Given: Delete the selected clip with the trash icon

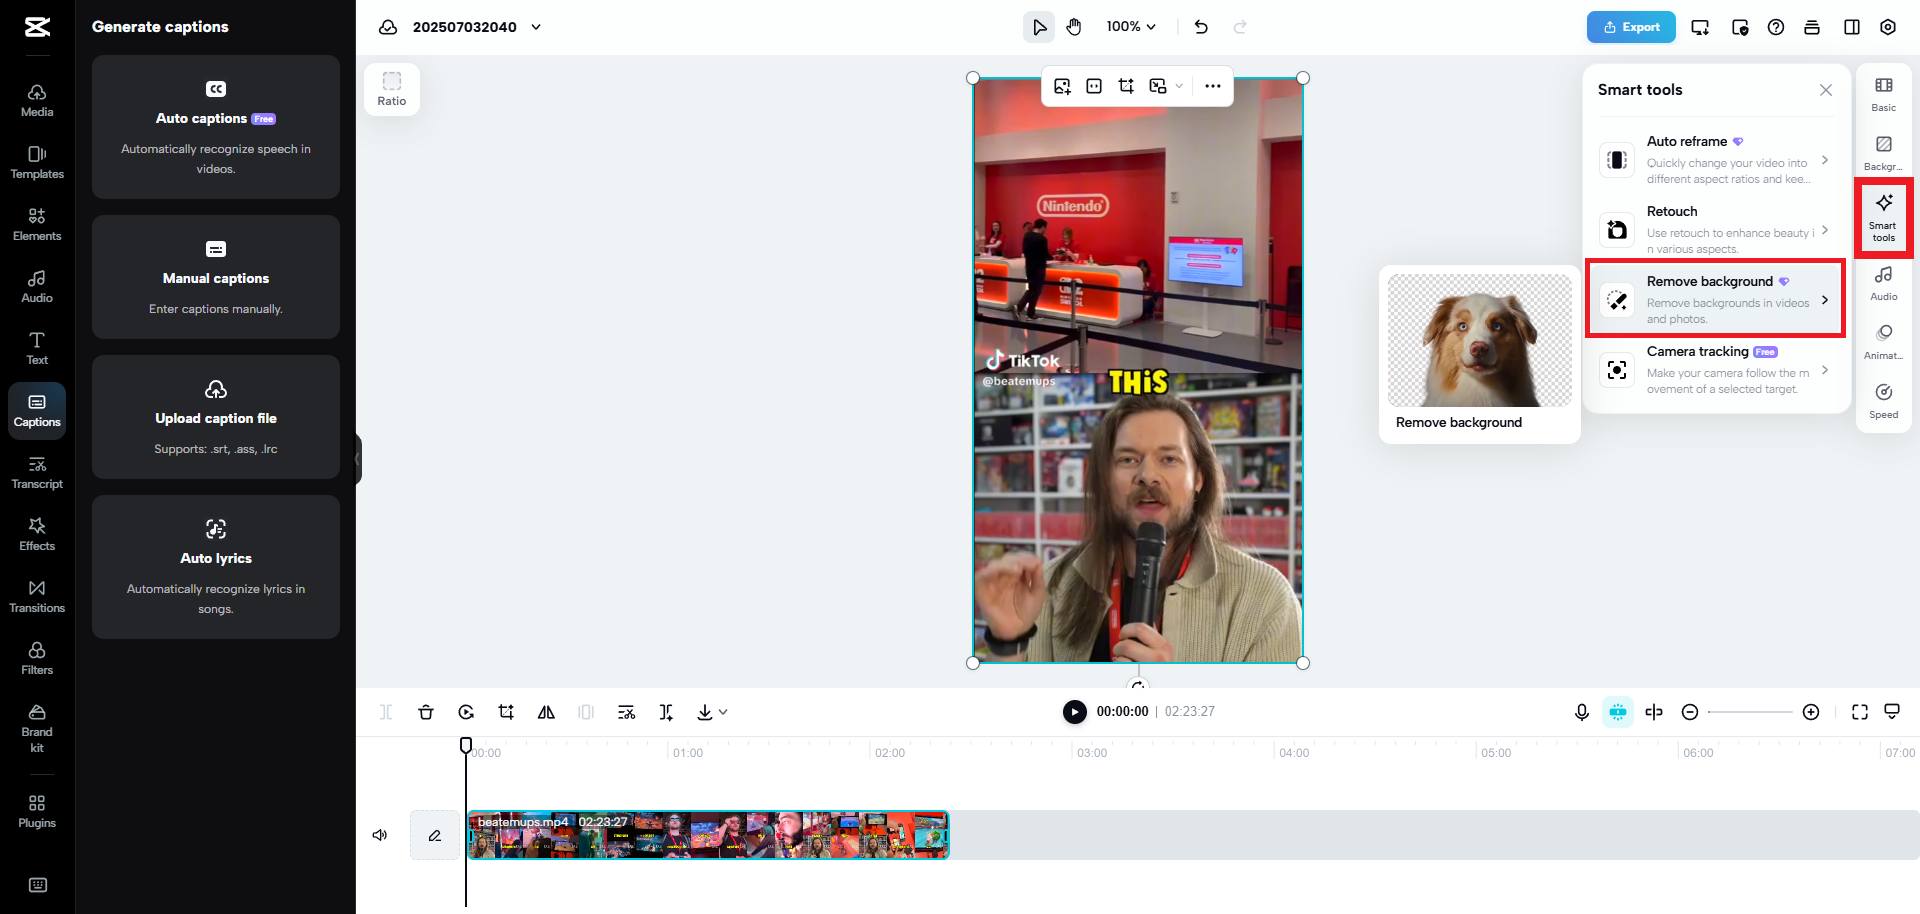Looking at the screenshot, I should 426,712.
